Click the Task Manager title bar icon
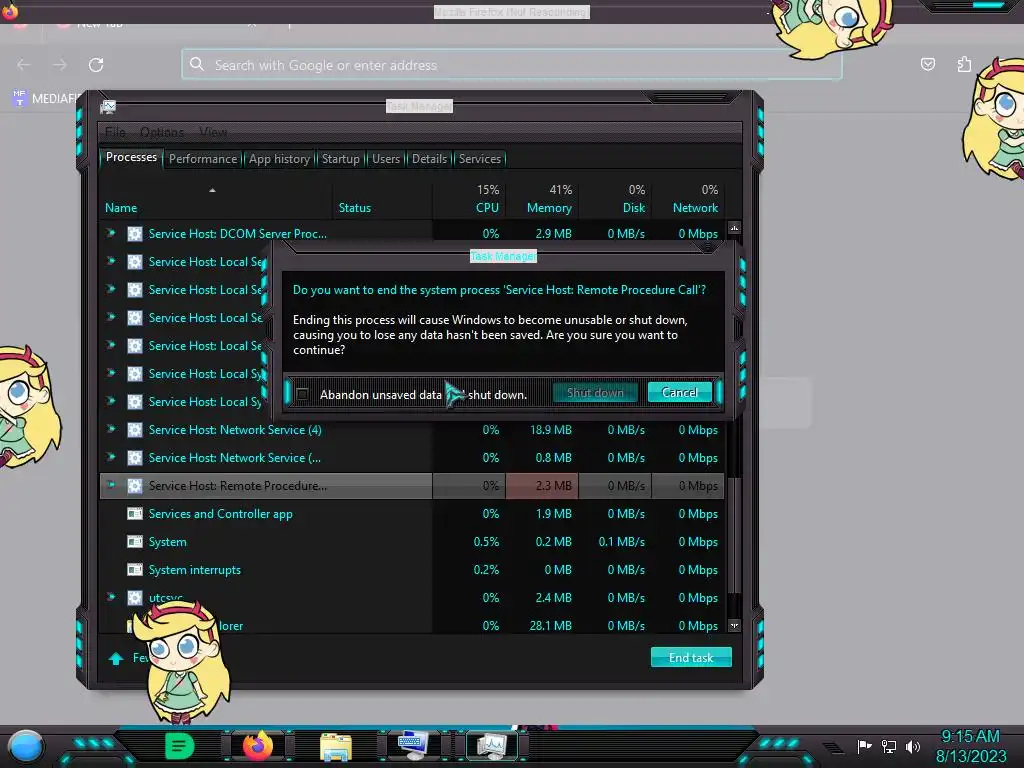This screenshot has width=1024, height=768. click(x=108, y=106)
